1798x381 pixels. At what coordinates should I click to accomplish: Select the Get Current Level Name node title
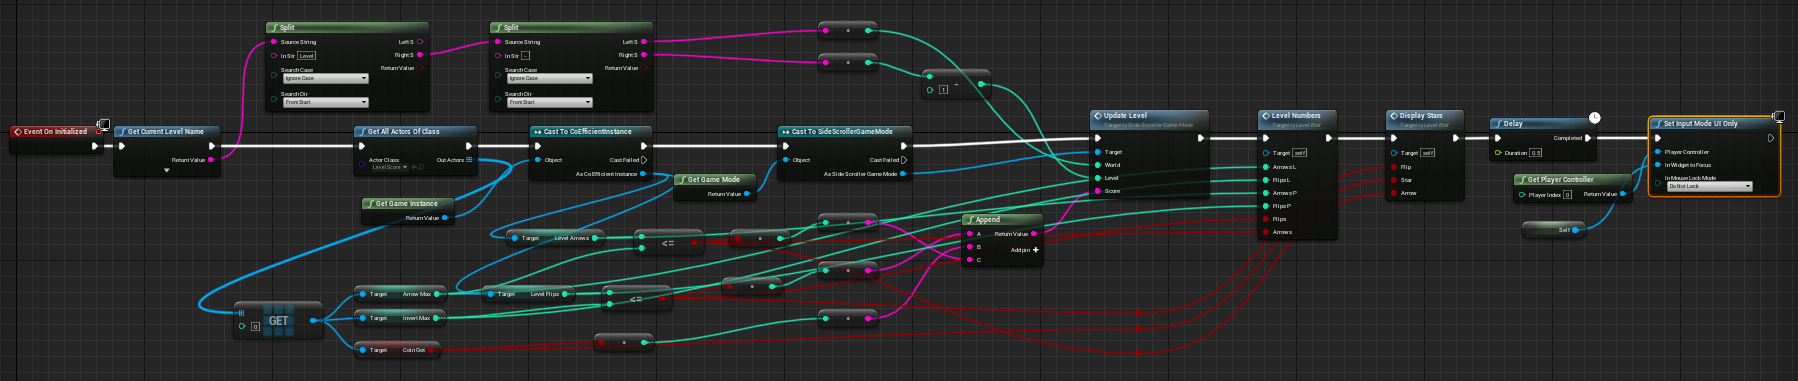[x=165, y=131]
